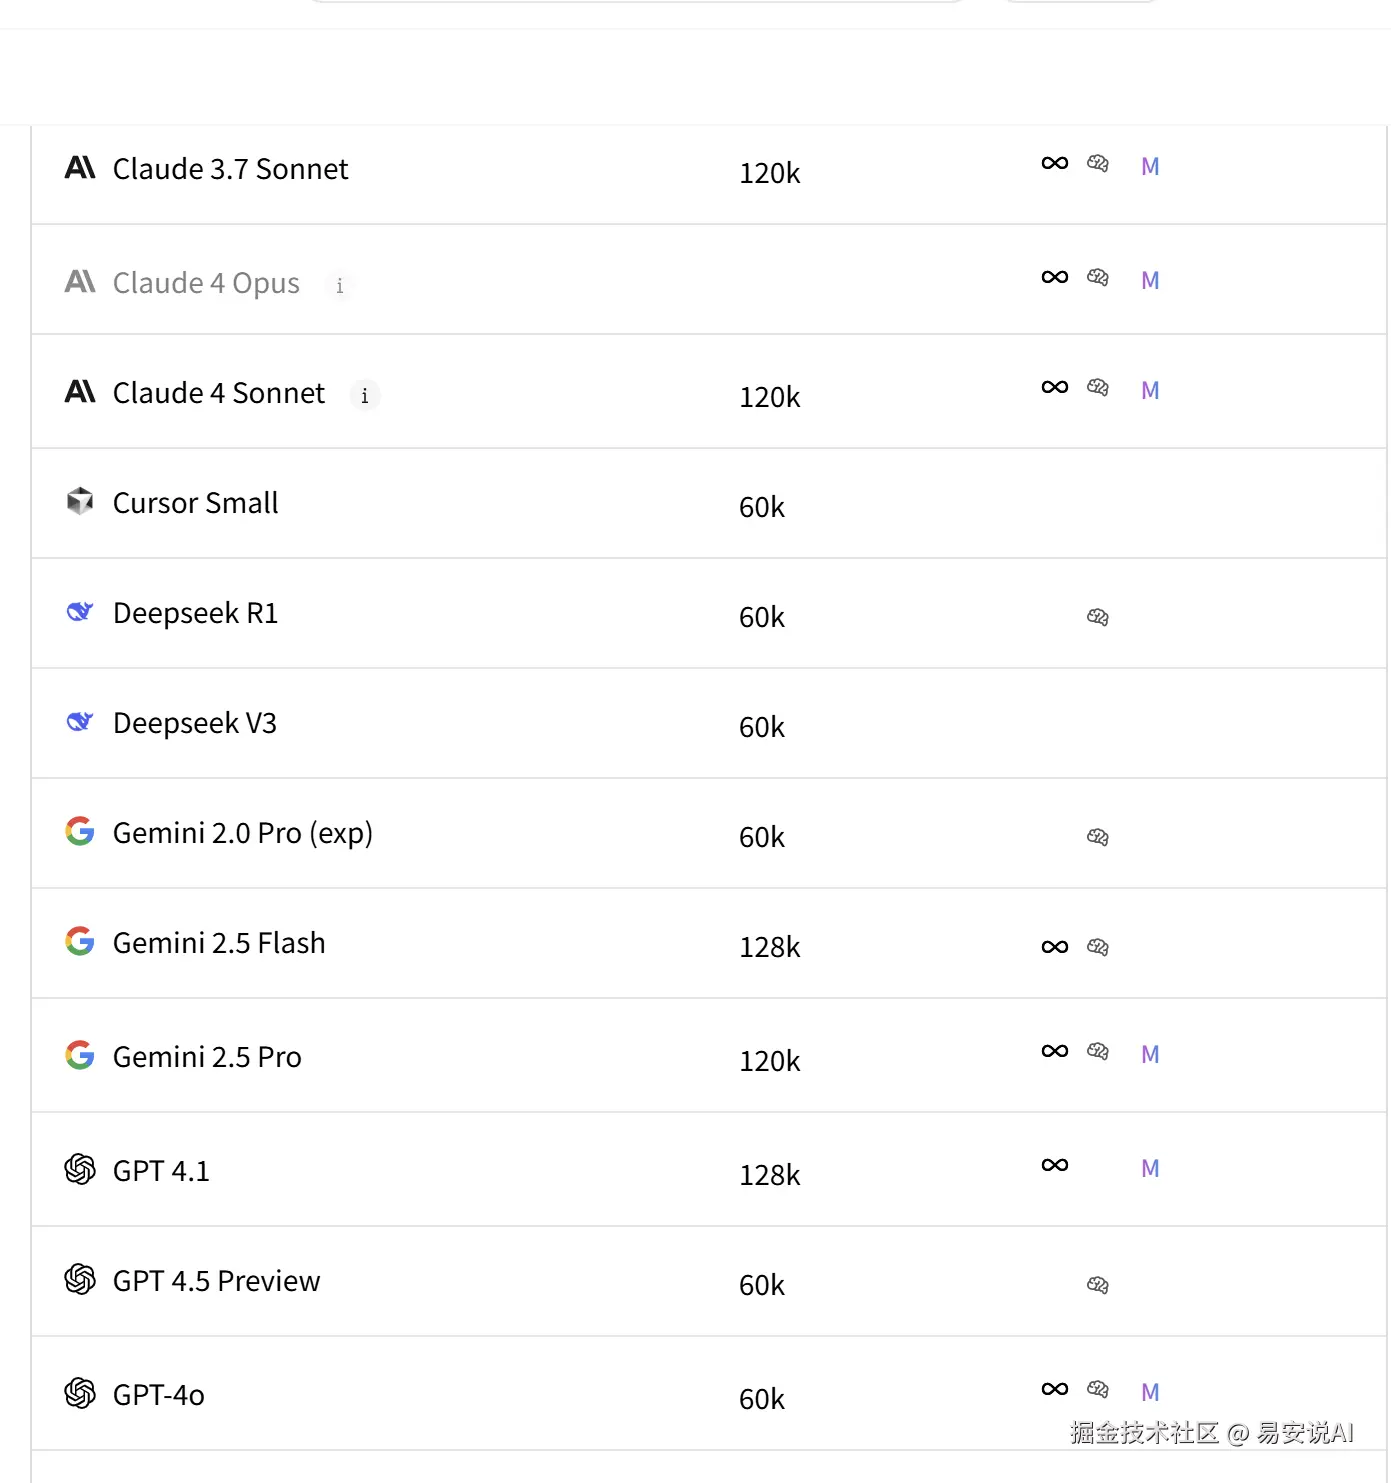Click the Anthropic logo beside Claude 4 Sonnet

[x=80, y=392]
